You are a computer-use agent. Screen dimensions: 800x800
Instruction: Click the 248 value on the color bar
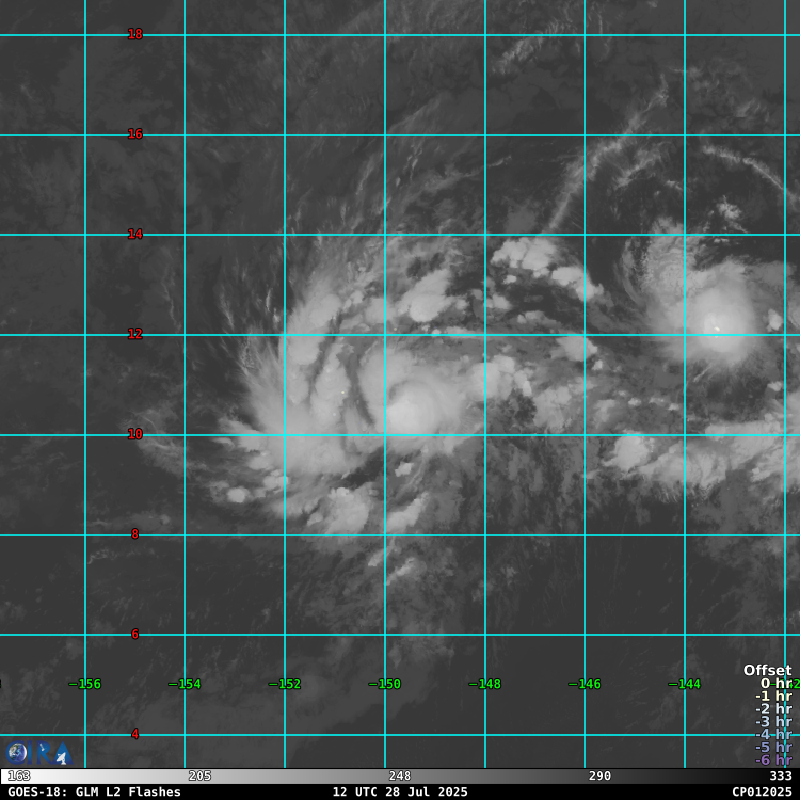[x=400, y=776]
